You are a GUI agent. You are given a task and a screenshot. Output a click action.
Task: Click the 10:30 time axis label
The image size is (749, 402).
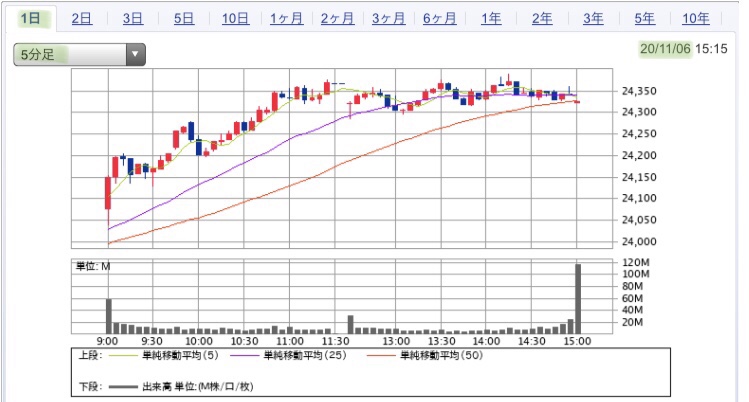(x=245, y=341)
